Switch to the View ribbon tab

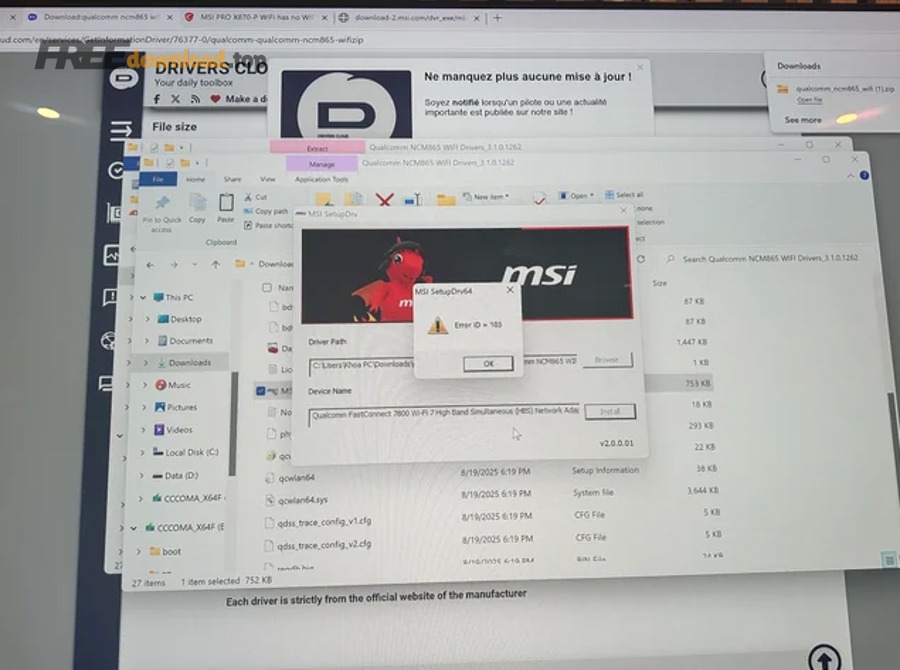(x=267, y=179)
